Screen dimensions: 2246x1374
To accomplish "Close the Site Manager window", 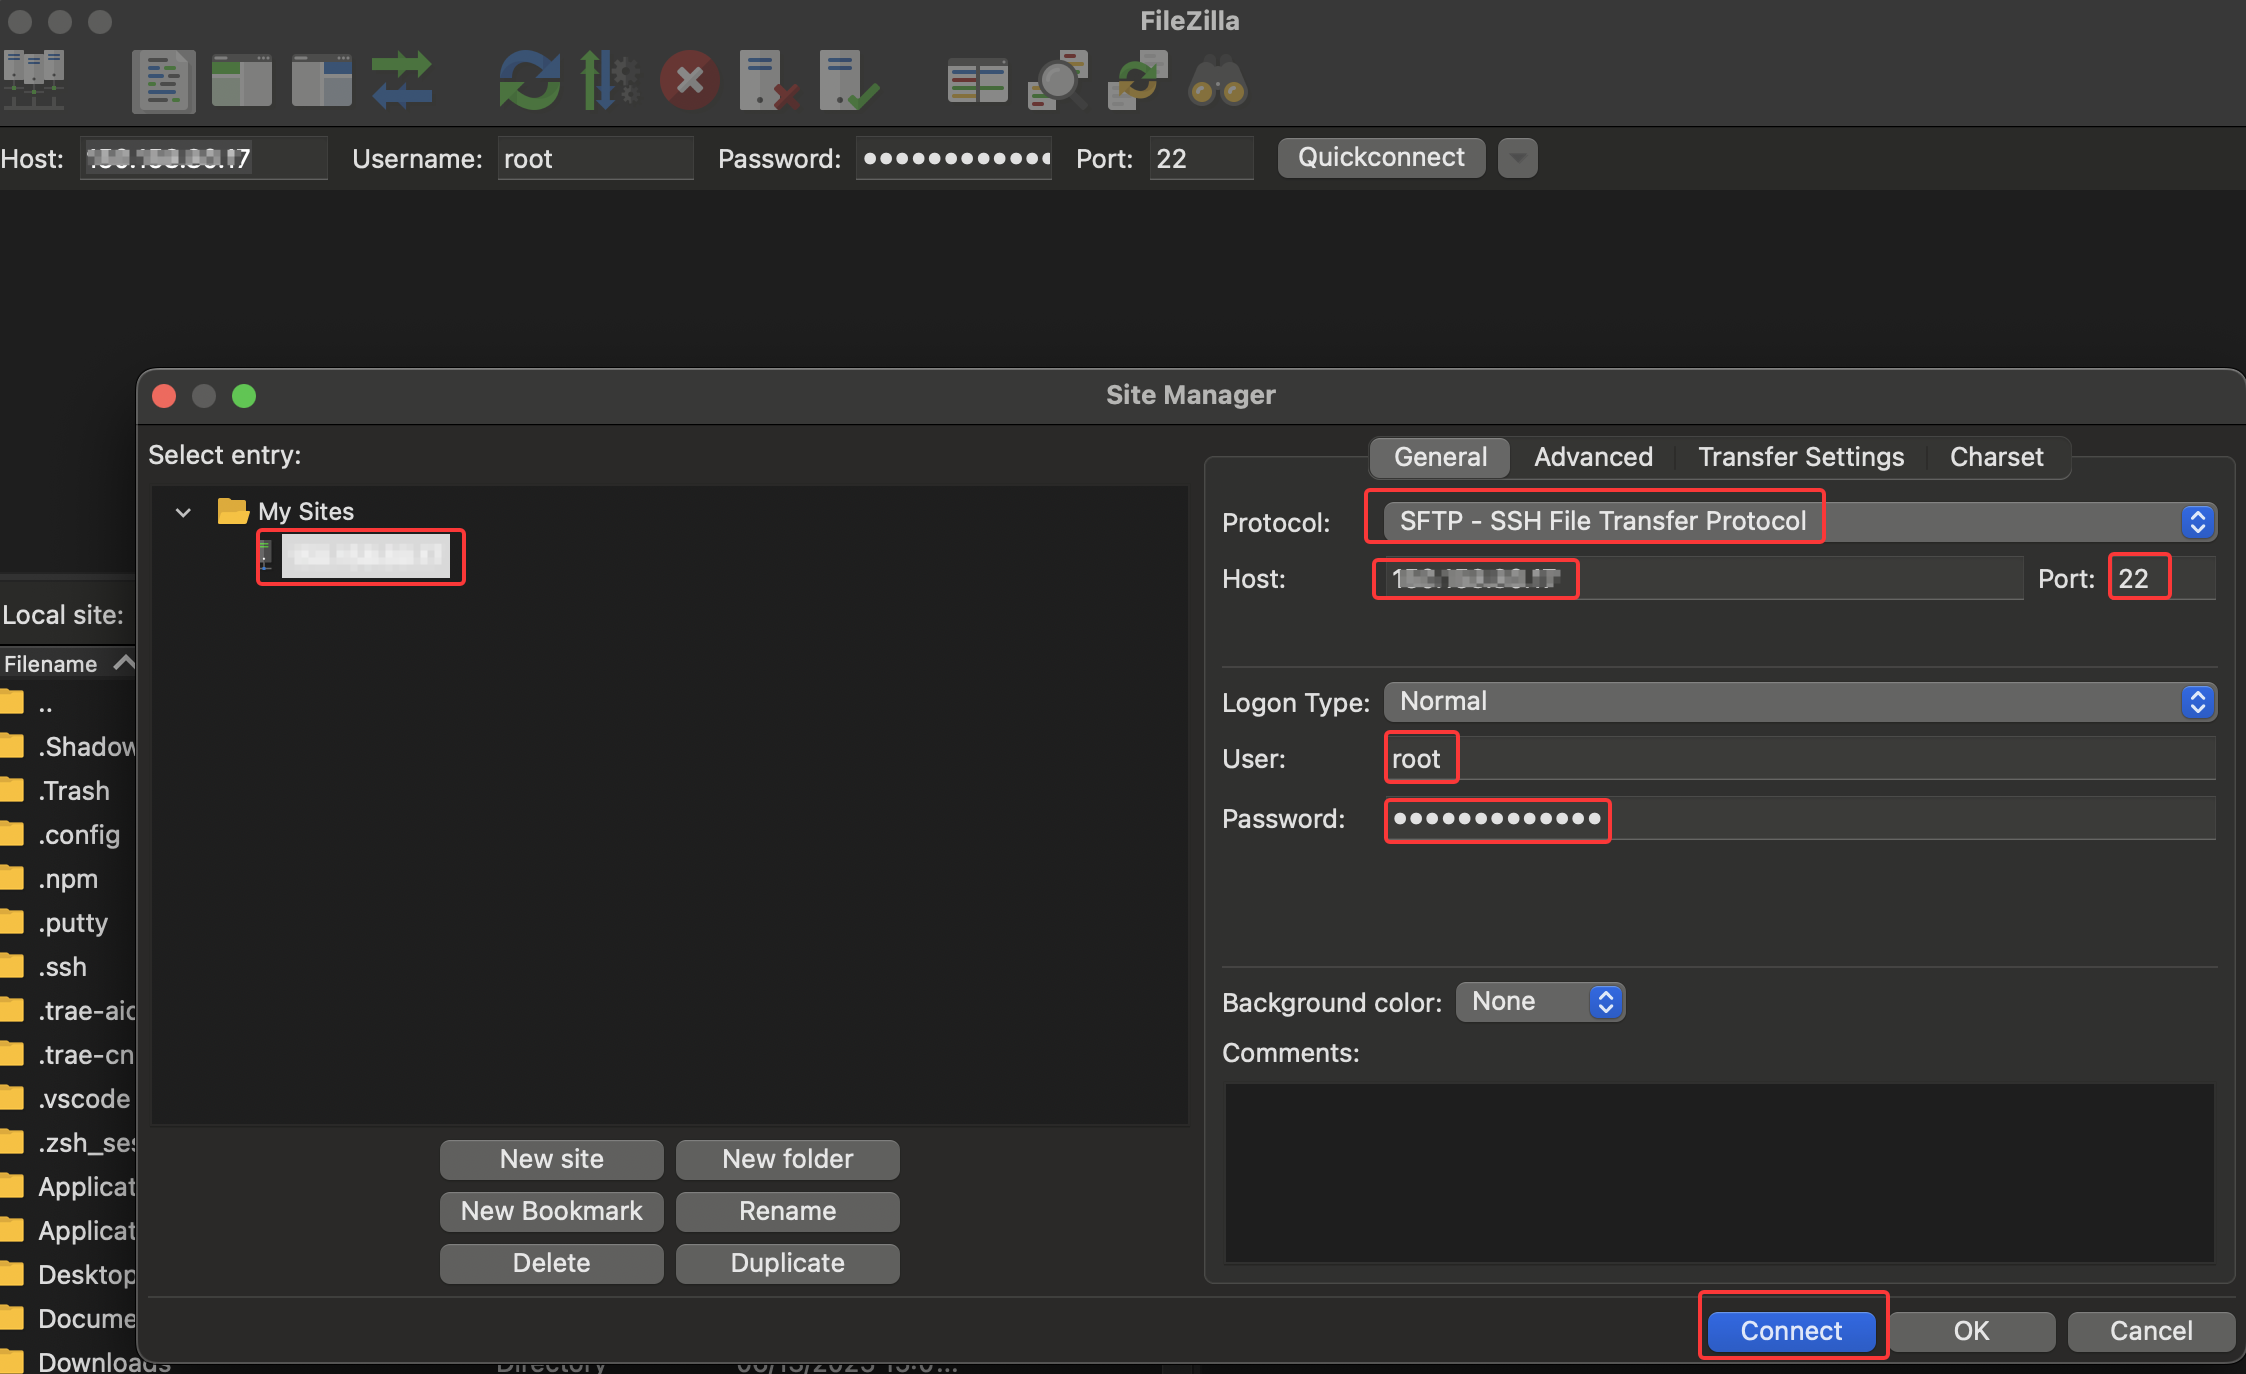I will click(x=164, y=396).
